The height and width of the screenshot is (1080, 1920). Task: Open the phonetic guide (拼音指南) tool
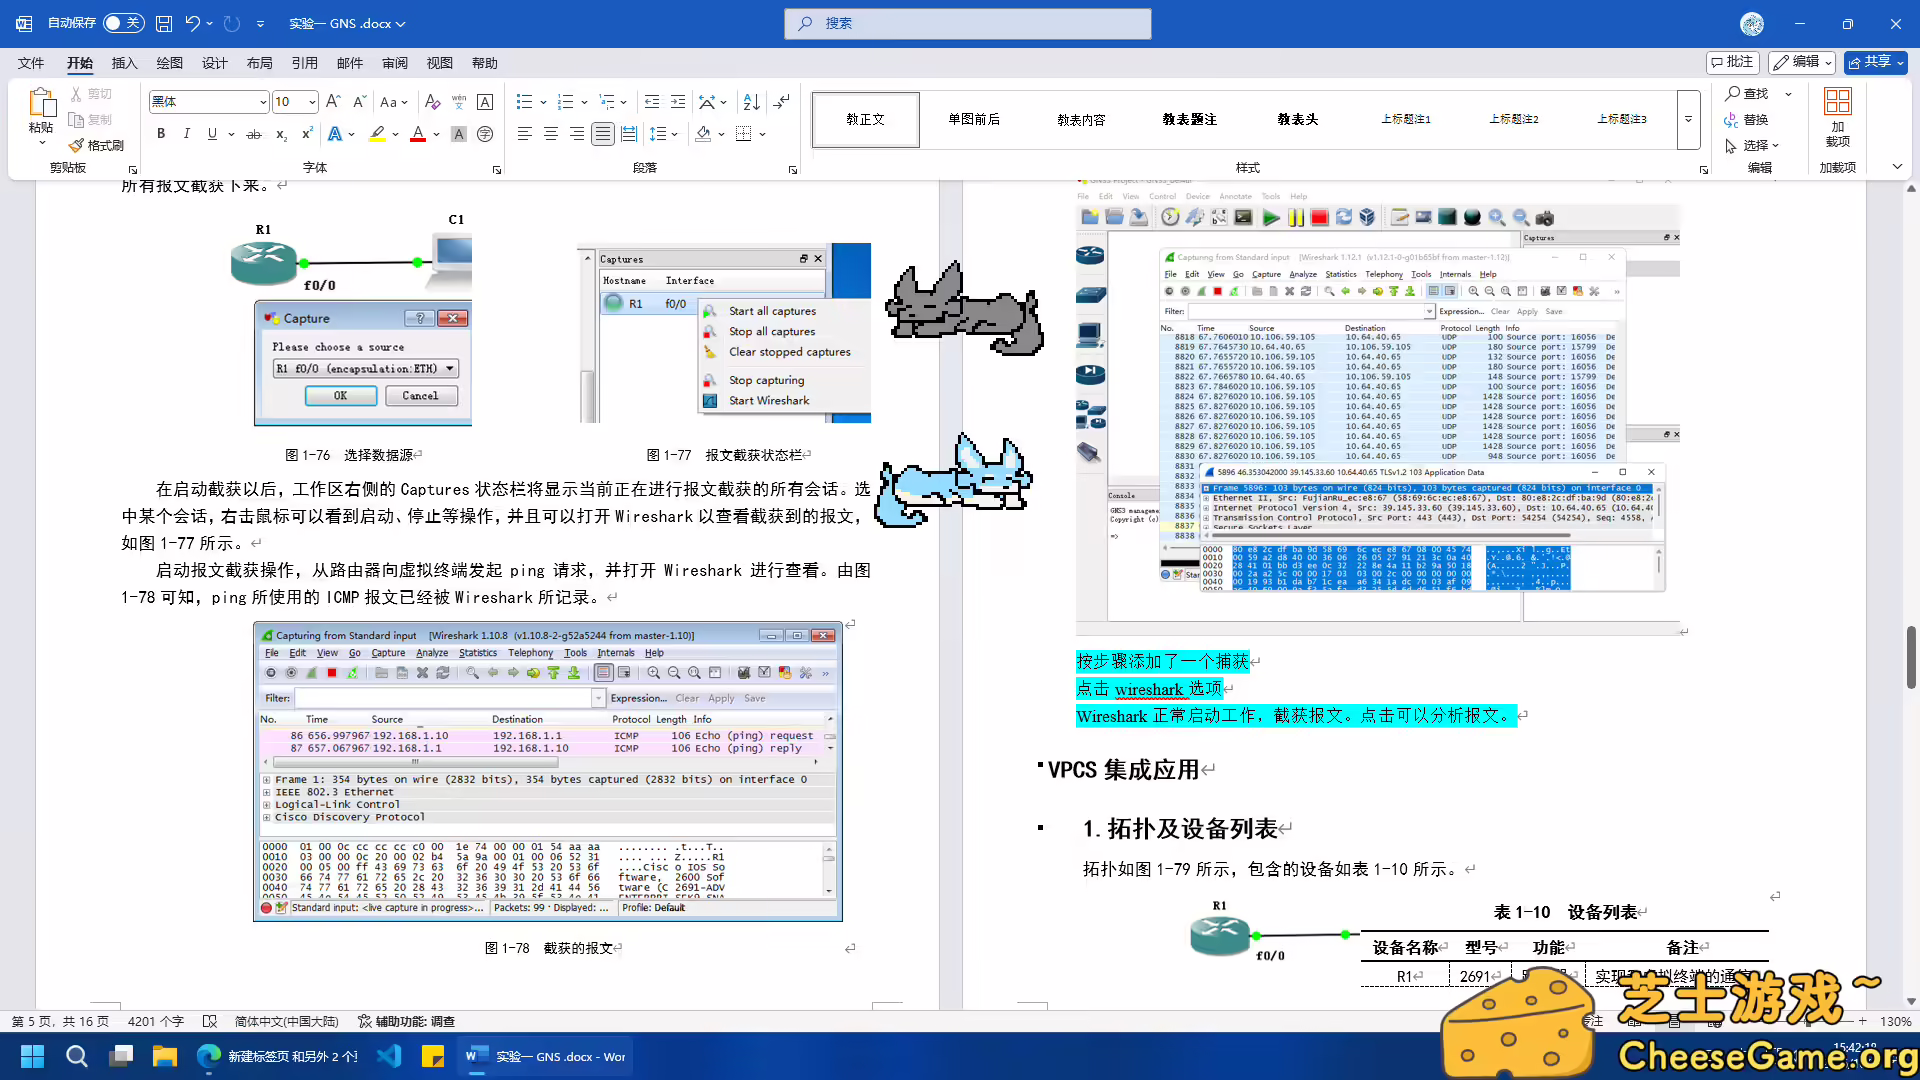[458, 101]
